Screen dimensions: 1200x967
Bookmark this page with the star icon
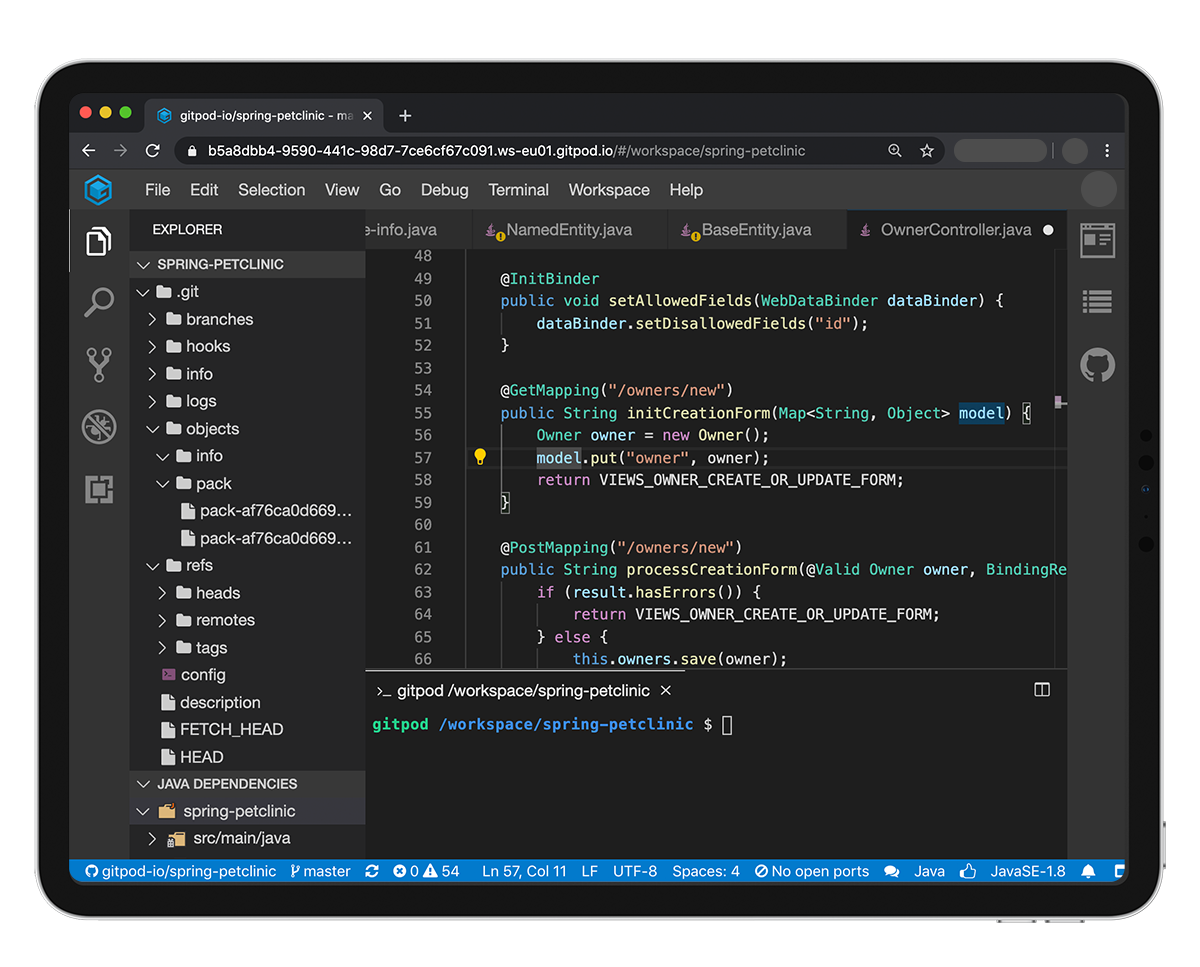point(927,151)
